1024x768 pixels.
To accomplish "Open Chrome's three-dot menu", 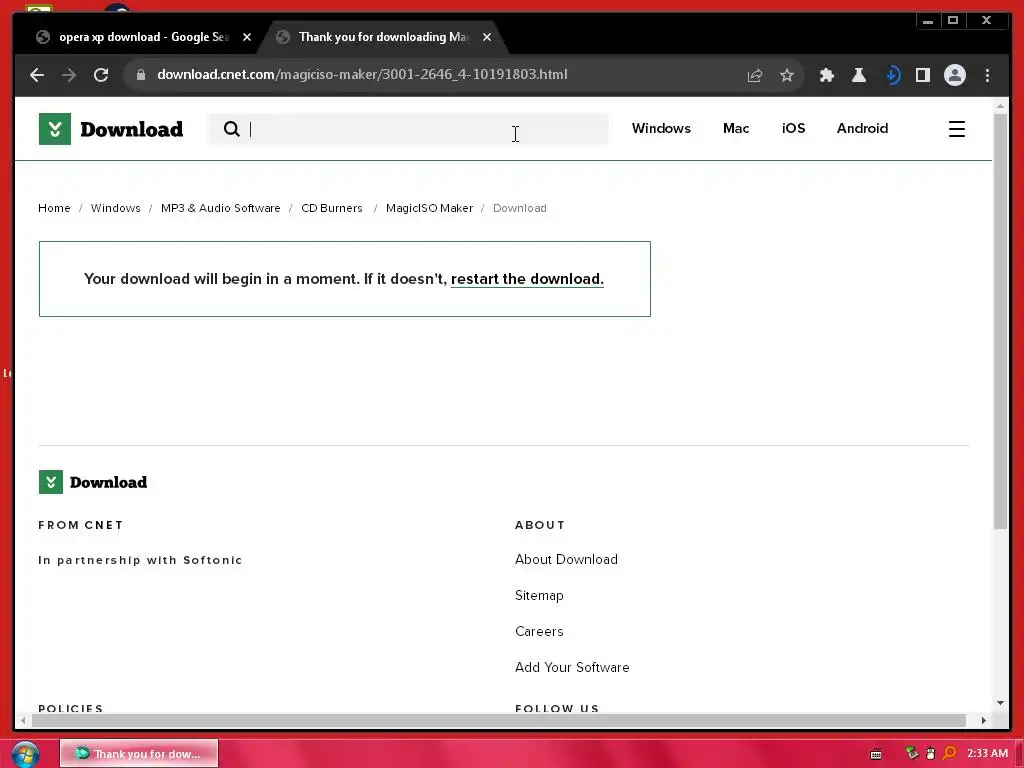I will (x=987, y=75).
